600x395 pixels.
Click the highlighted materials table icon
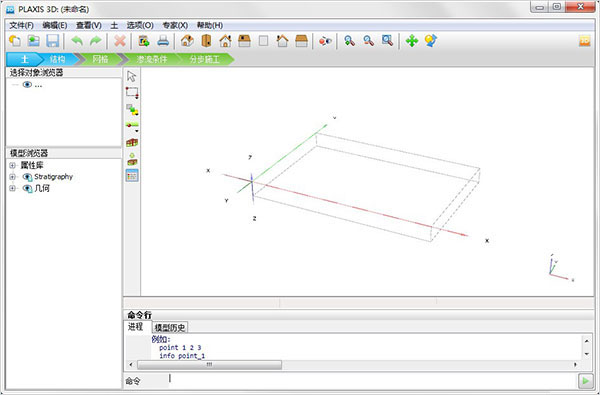click(132, 176)
